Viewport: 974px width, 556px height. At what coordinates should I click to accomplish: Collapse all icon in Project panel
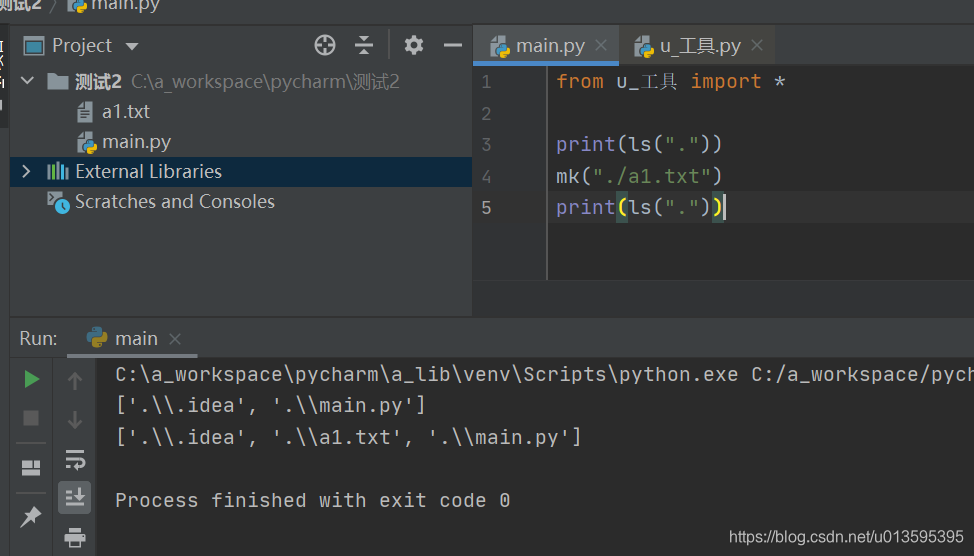364,45
